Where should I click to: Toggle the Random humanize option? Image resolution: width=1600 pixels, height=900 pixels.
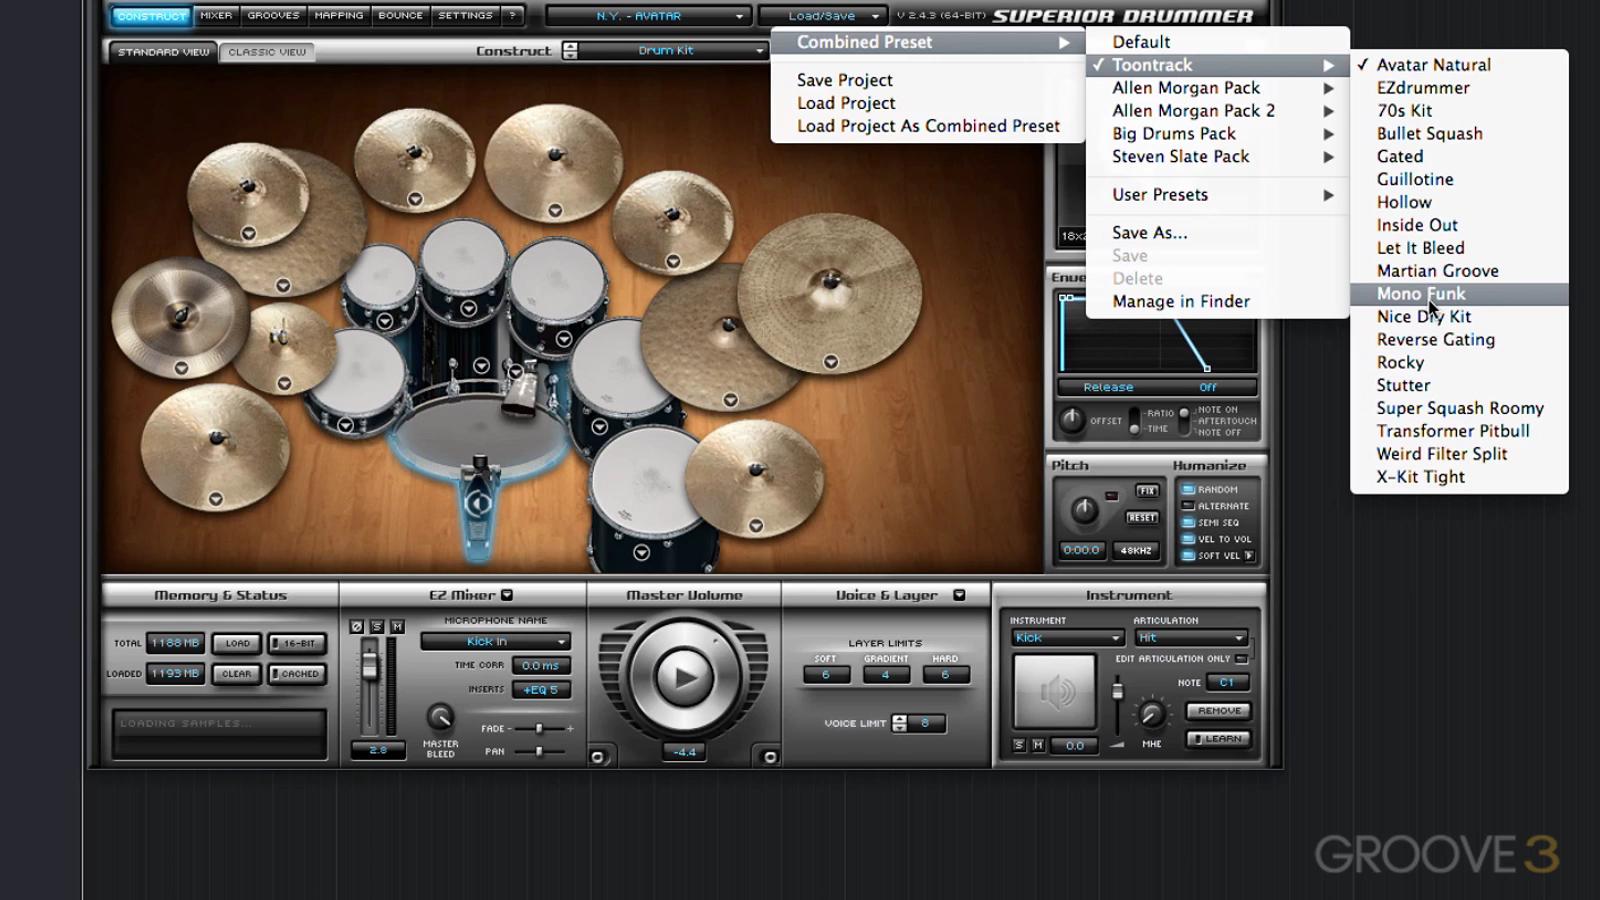1189,490
